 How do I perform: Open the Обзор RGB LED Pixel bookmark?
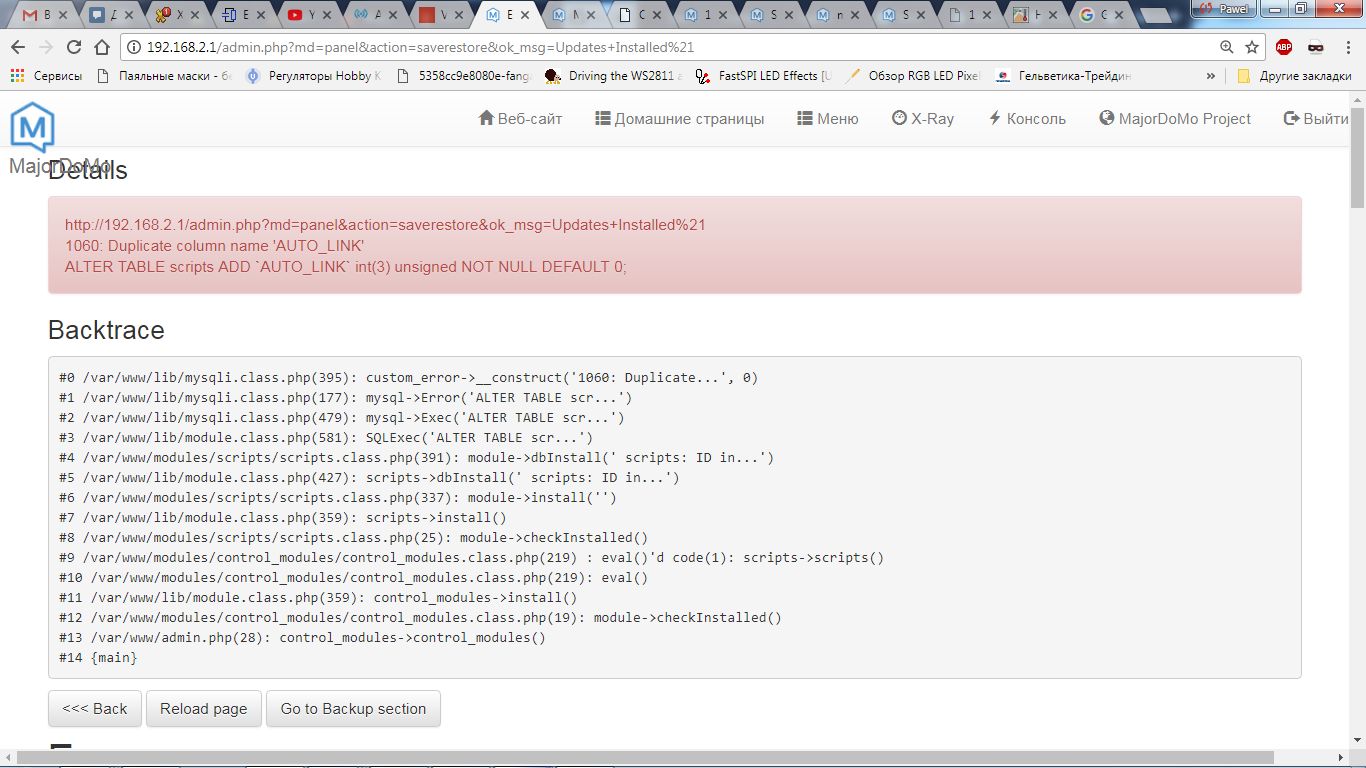pyautogui.click(x=913, y=75)
